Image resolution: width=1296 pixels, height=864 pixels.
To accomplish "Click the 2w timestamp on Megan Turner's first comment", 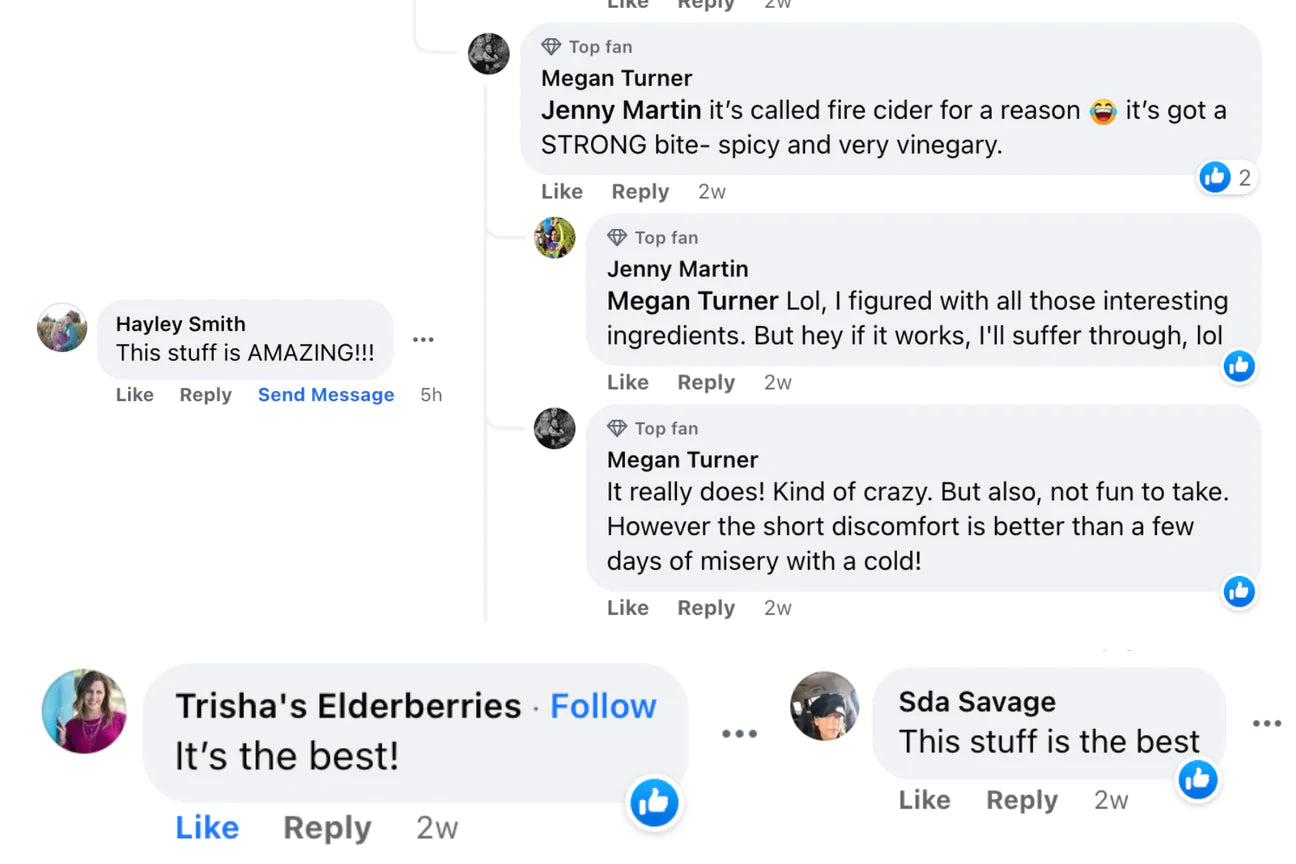I will coord(712,191).
